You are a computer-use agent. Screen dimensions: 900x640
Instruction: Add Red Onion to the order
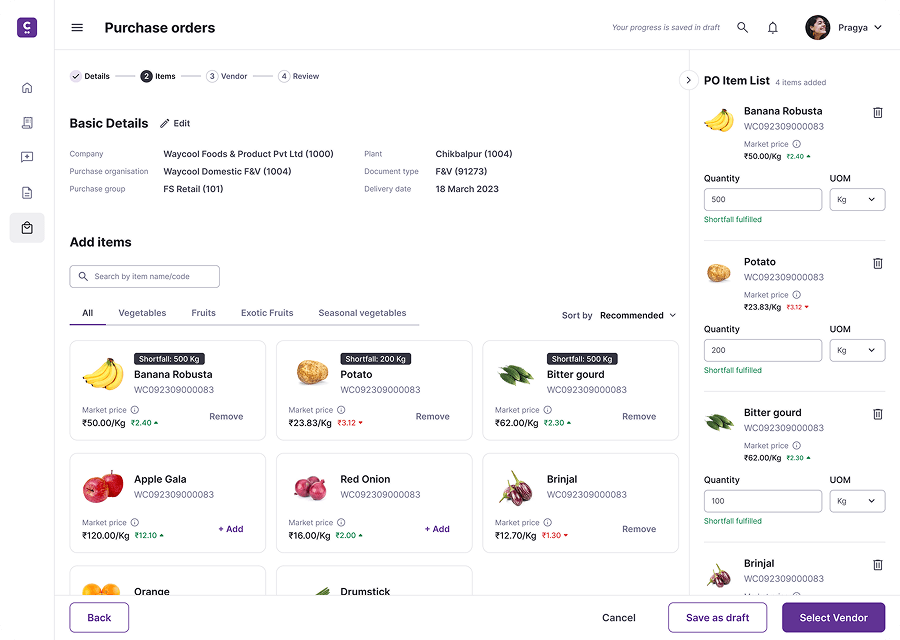[x=437, y=529]
